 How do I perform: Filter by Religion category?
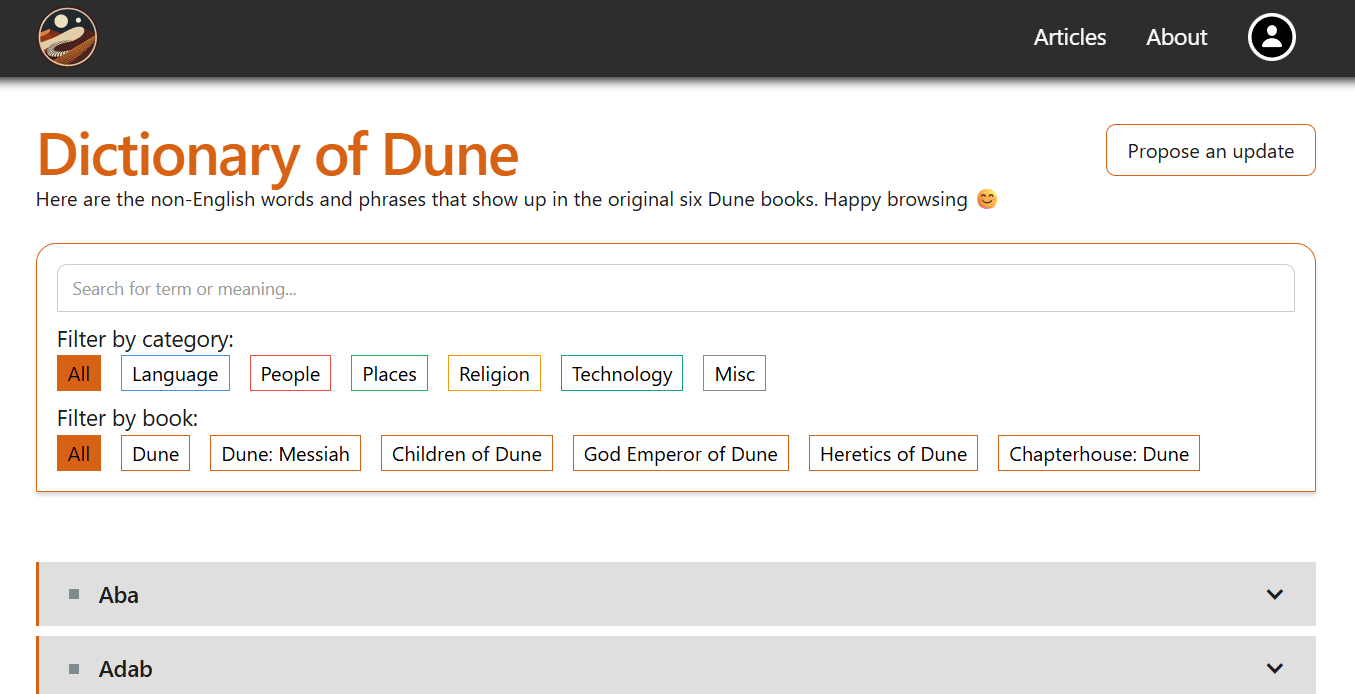tap(494, 373)
